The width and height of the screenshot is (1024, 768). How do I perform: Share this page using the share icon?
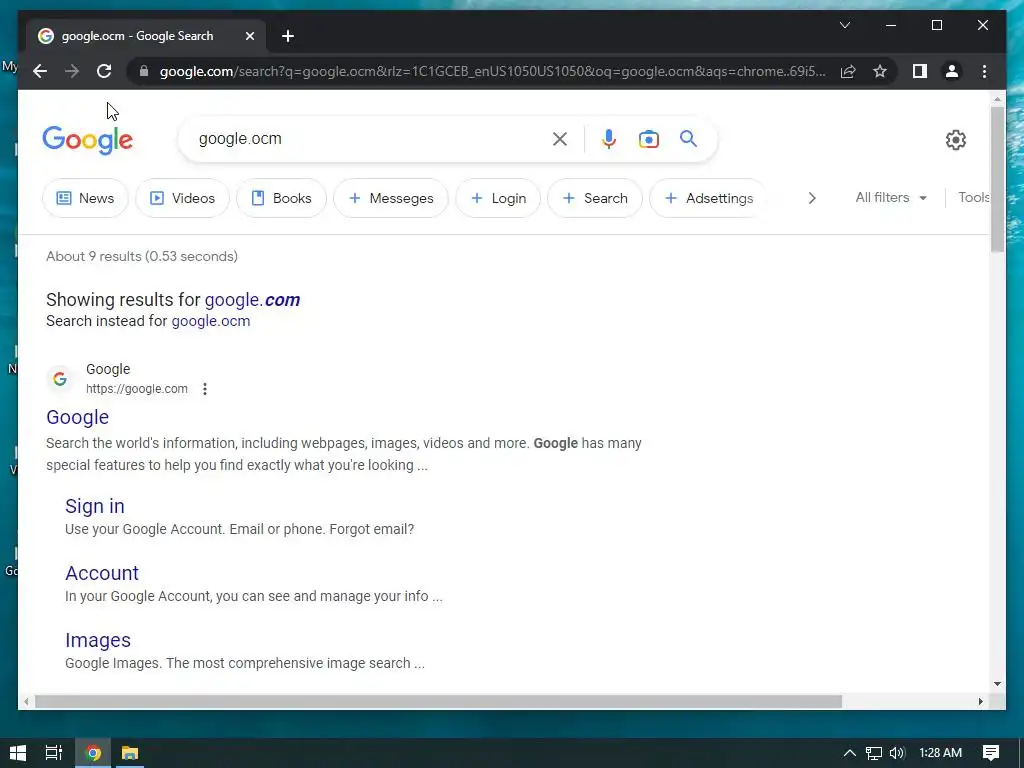point(848,71)
